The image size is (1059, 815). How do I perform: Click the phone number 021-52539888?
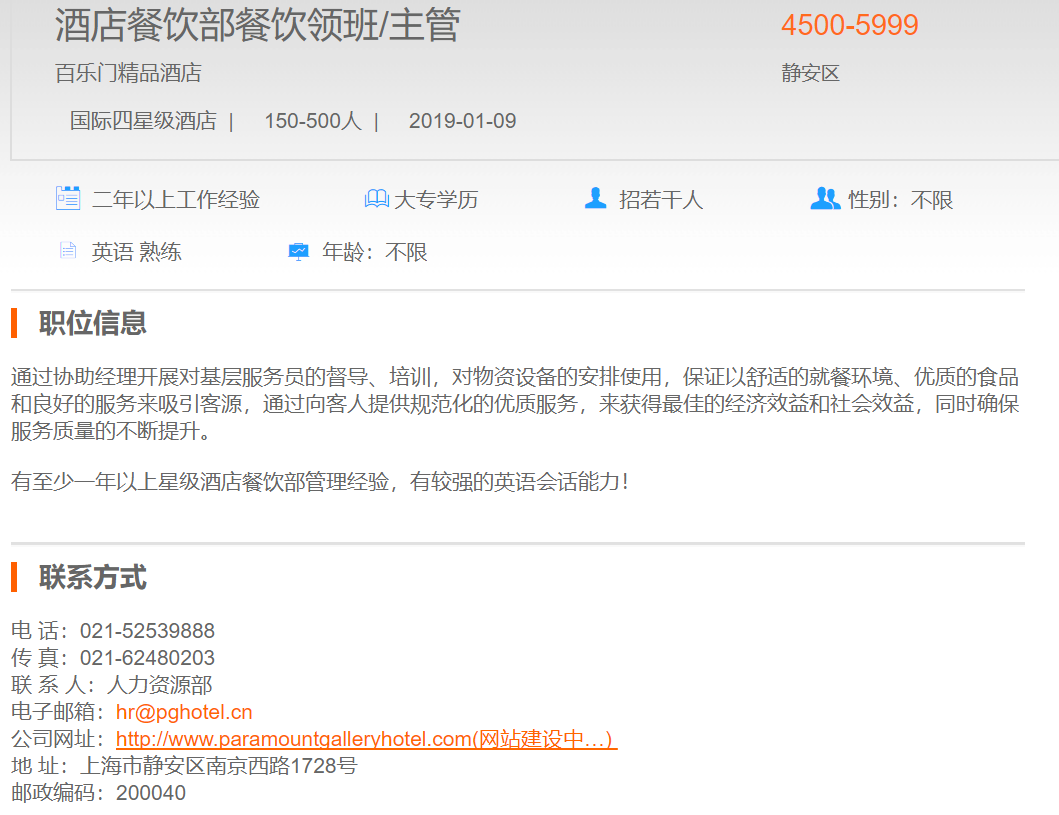[x=147, y=631]
